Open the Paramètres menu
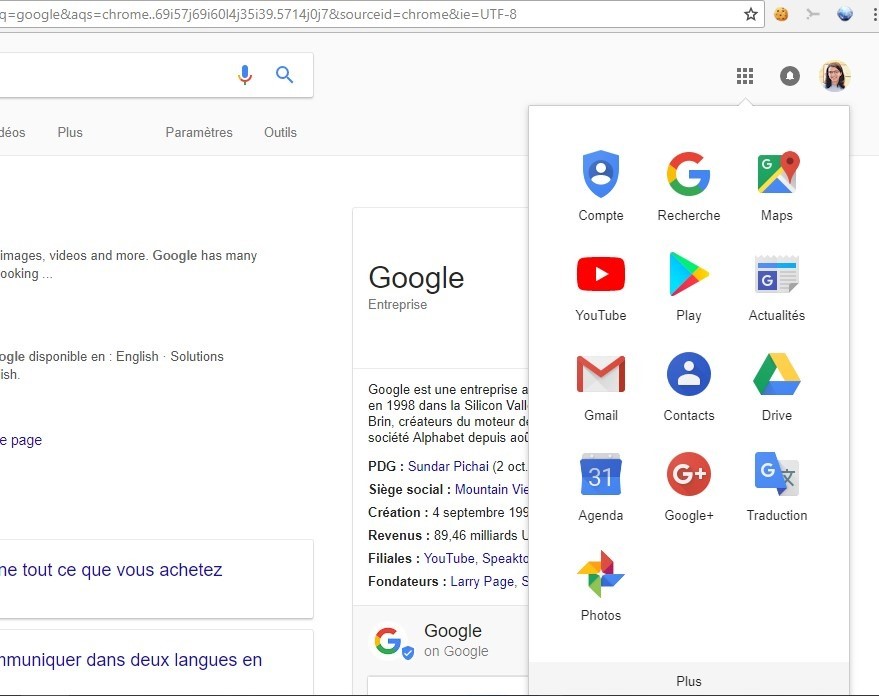This screenshot has width=879, height=696. [x=199, y=132]
